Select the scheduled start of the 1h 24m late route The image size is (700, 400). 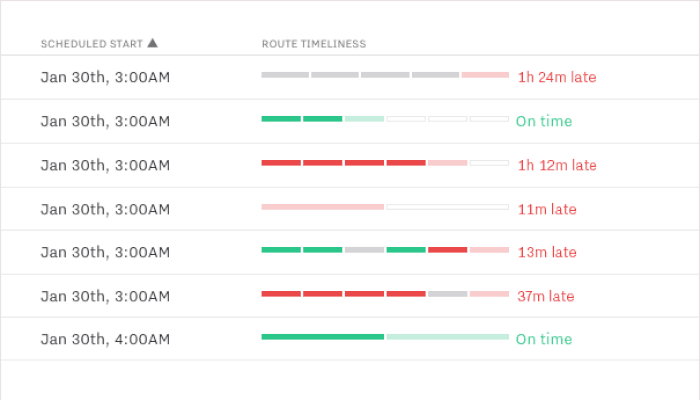click(x=105, y=77)
